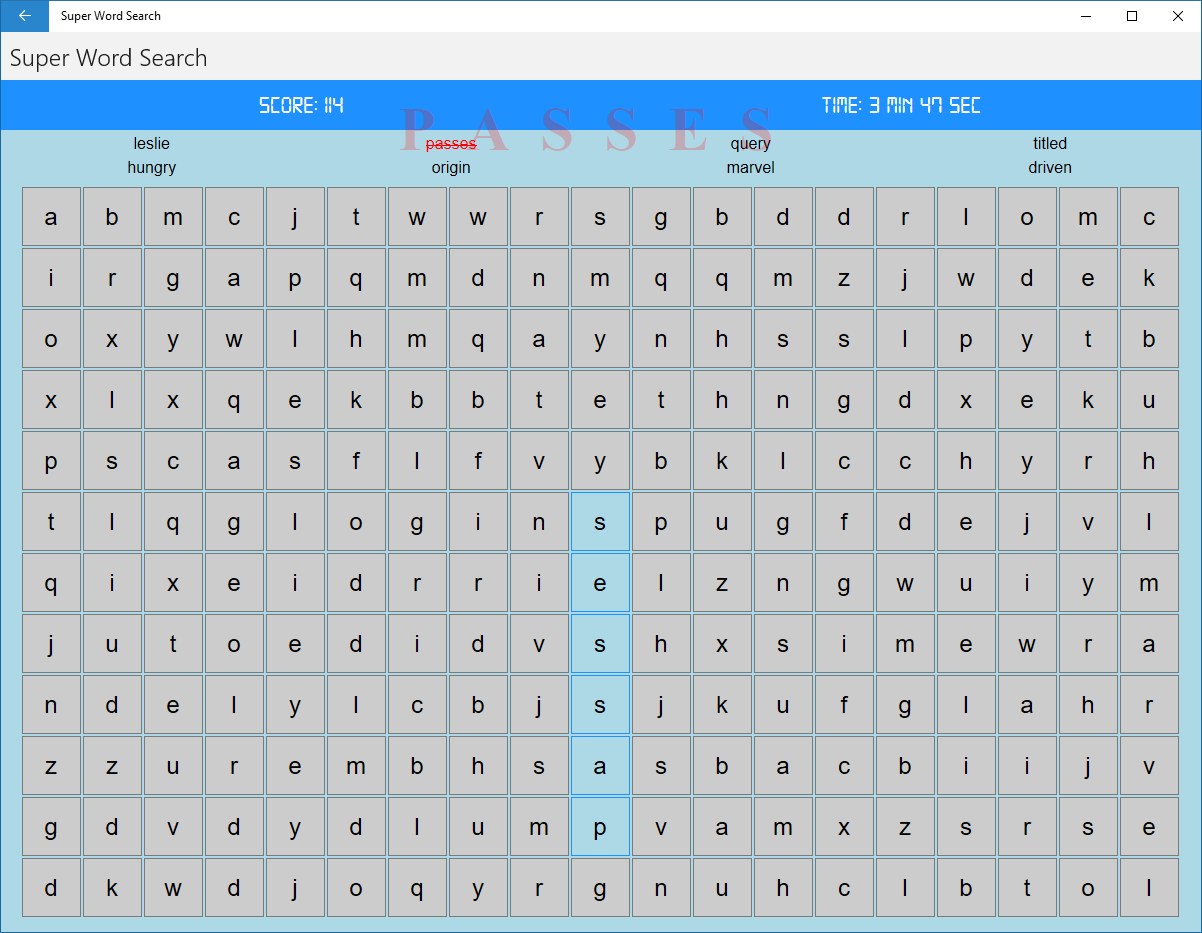Screen dimensions: 1202x933
Task: Click the word 'leslie' in the word list
Action: coord(152,143)
